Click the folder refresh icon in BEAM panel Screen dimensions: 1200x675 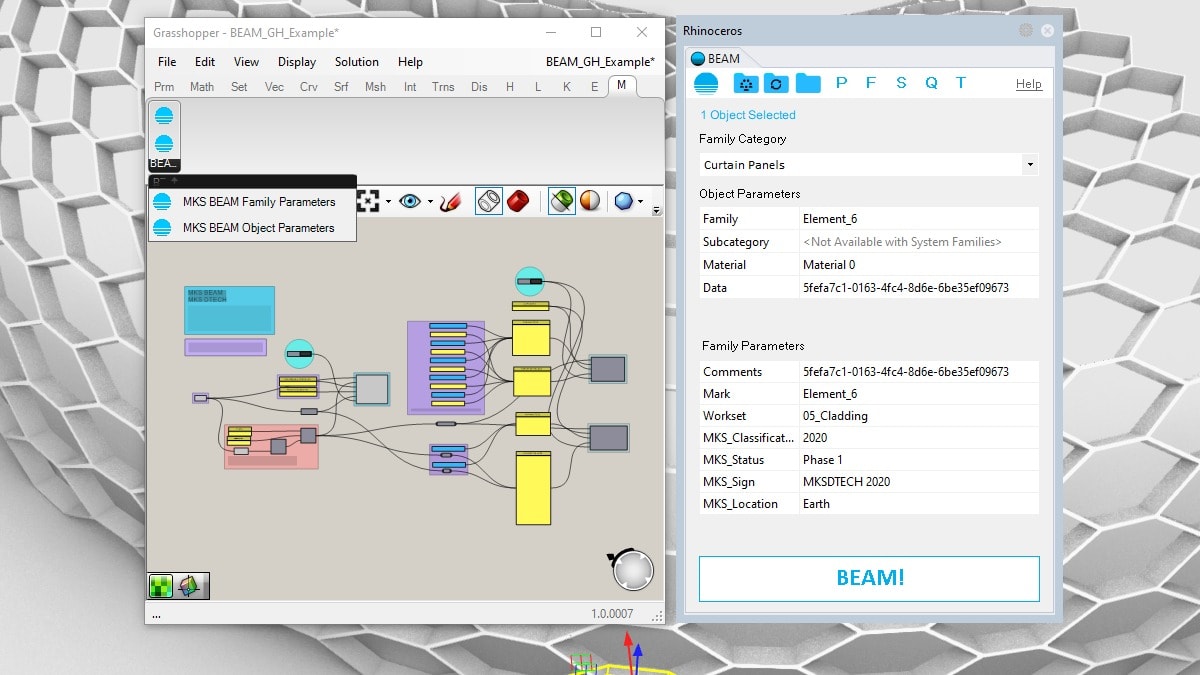coord(776,83)
